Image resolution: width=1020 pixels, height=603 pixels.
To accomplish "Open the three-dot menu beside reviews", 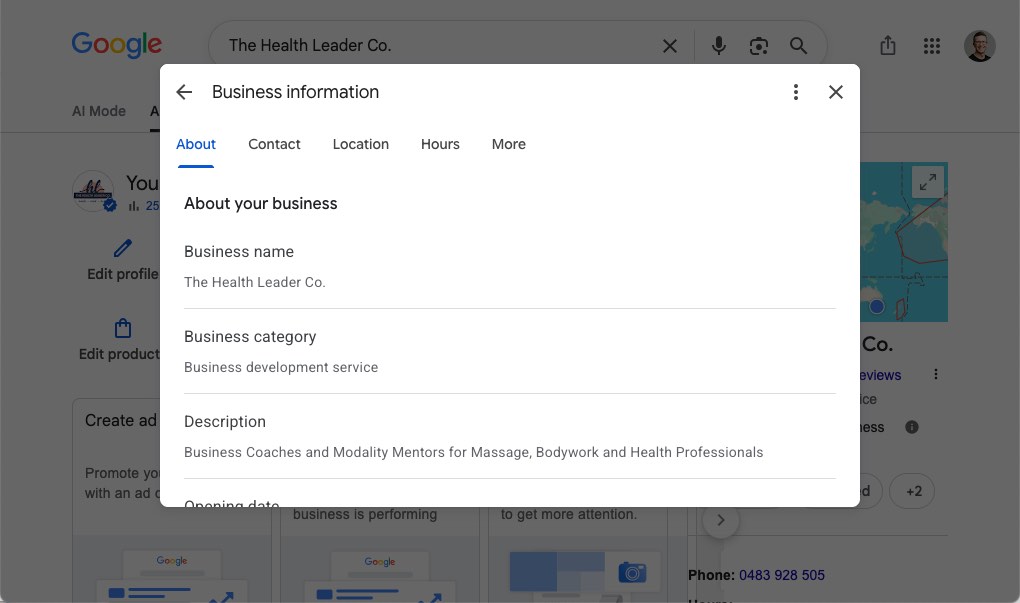I will [935, 374].
